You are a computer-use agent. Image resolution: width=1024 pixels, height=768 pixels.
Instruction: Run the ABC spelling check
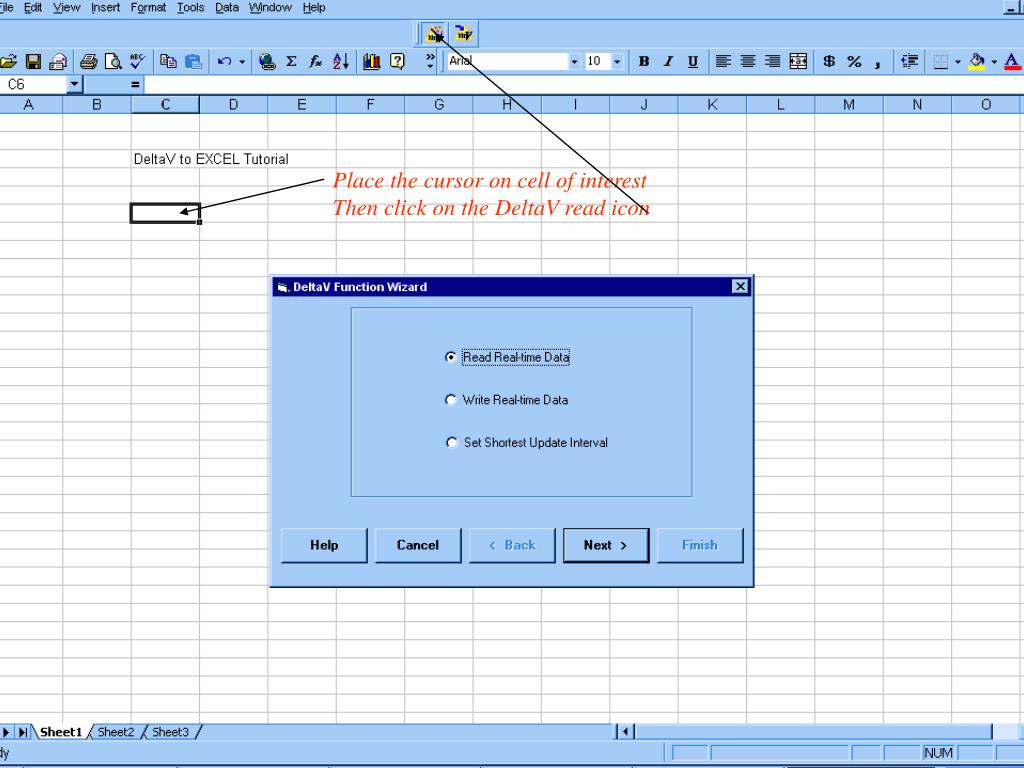coord(137,61)
